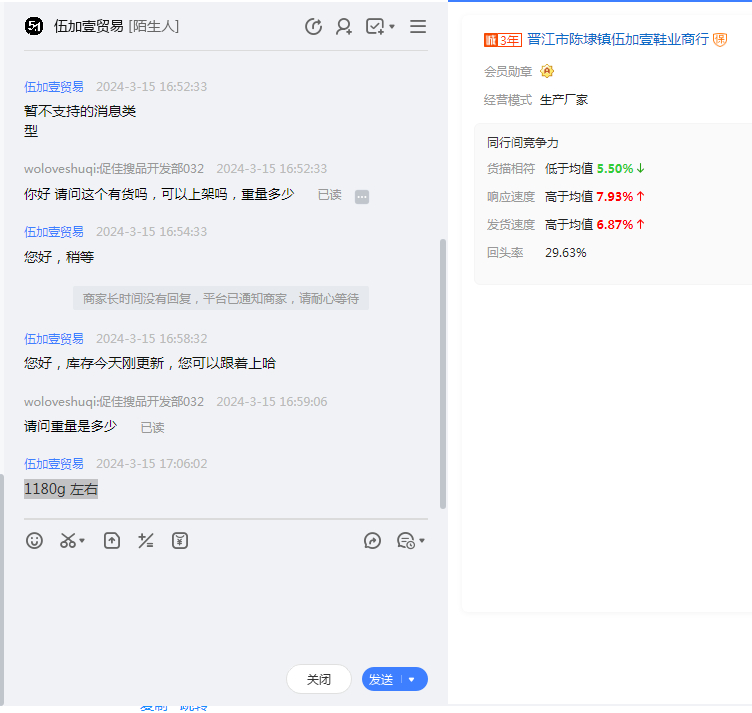This screenshot has height=713, width=752.
Task: Expand the scissors screenshot options dropdown
Action: pyautogui.click(x=82, y=541)
